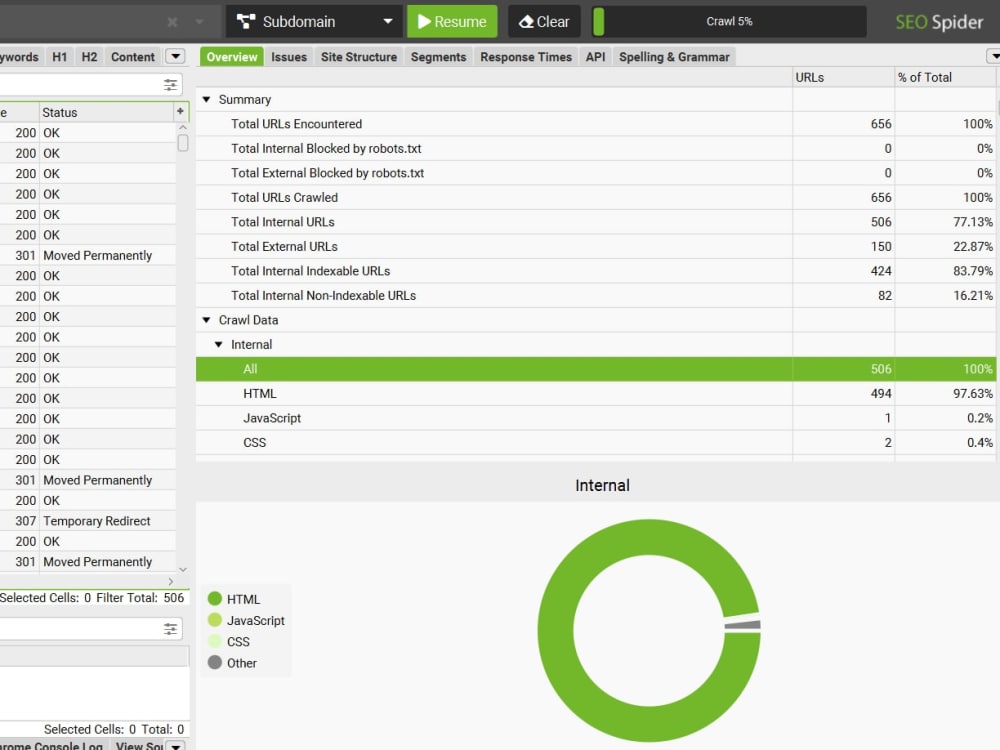Switch to the H2 tab
This screenshot has height=750, width=1000.
(x=89, y=57)
